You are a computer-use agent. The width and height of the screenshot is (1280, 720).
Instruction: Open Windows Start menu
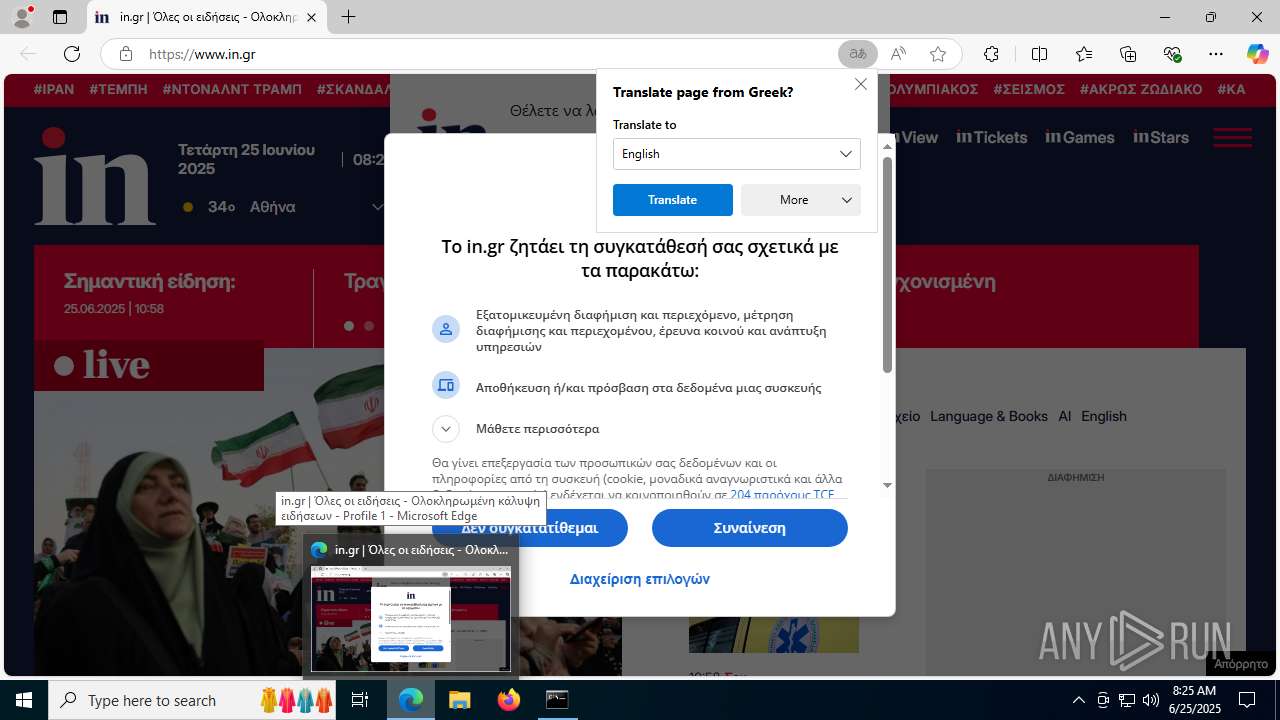[24, 700]
